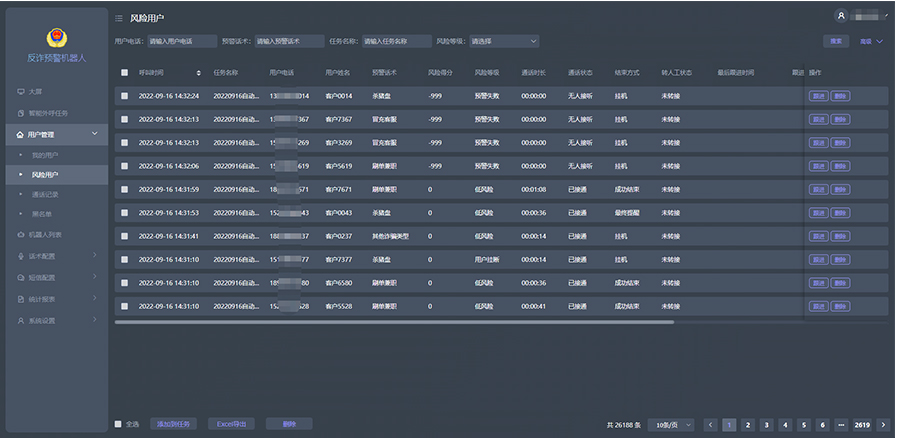The width and height of the screenshot is (899, 438).
Task: Select 通话记录 in the sidebar submenu
Action: click(x=45, y=195)
